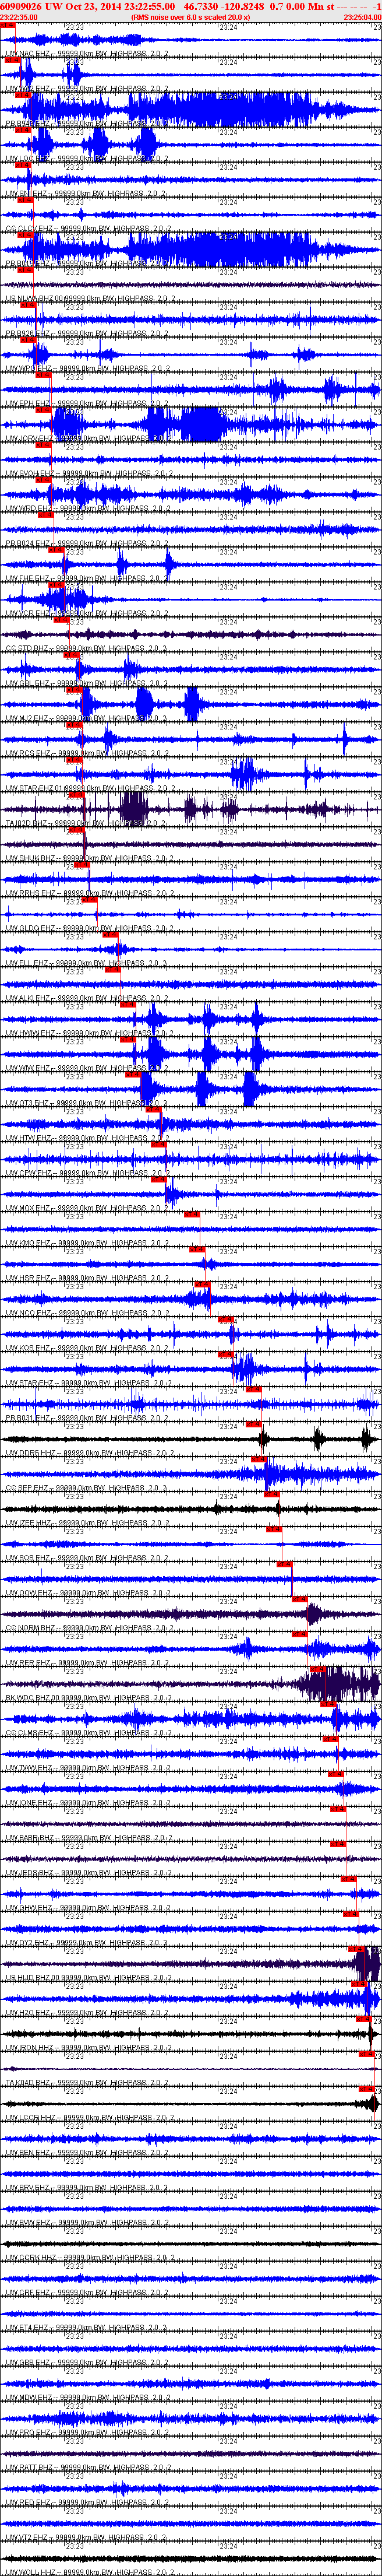Select the UW.ETA EHZ station label
Image resolution: width=382 pixels, height=2576 pixels.
pyautogui.click(x=87, y=2328)
